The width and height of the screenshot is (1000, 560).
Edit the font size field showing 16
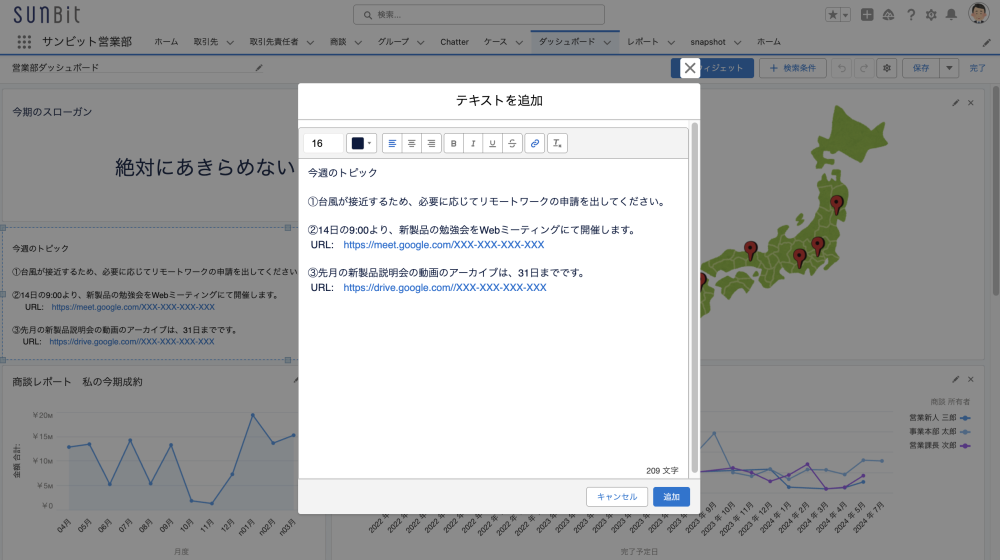pos(323,144)
